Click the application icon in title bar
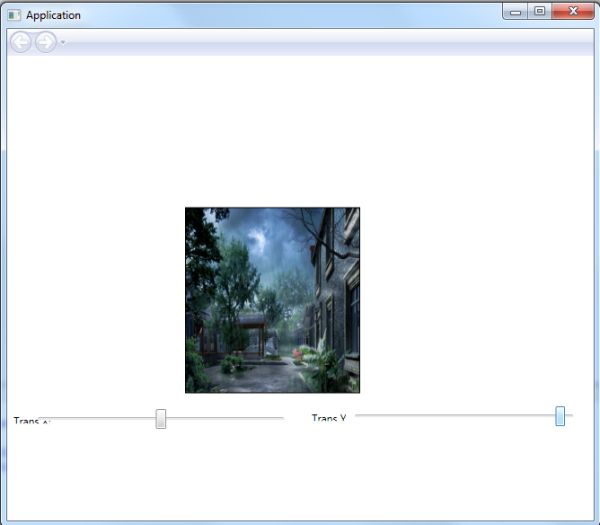This screenshot has width=600, height=525. click(x=14, y=15)
